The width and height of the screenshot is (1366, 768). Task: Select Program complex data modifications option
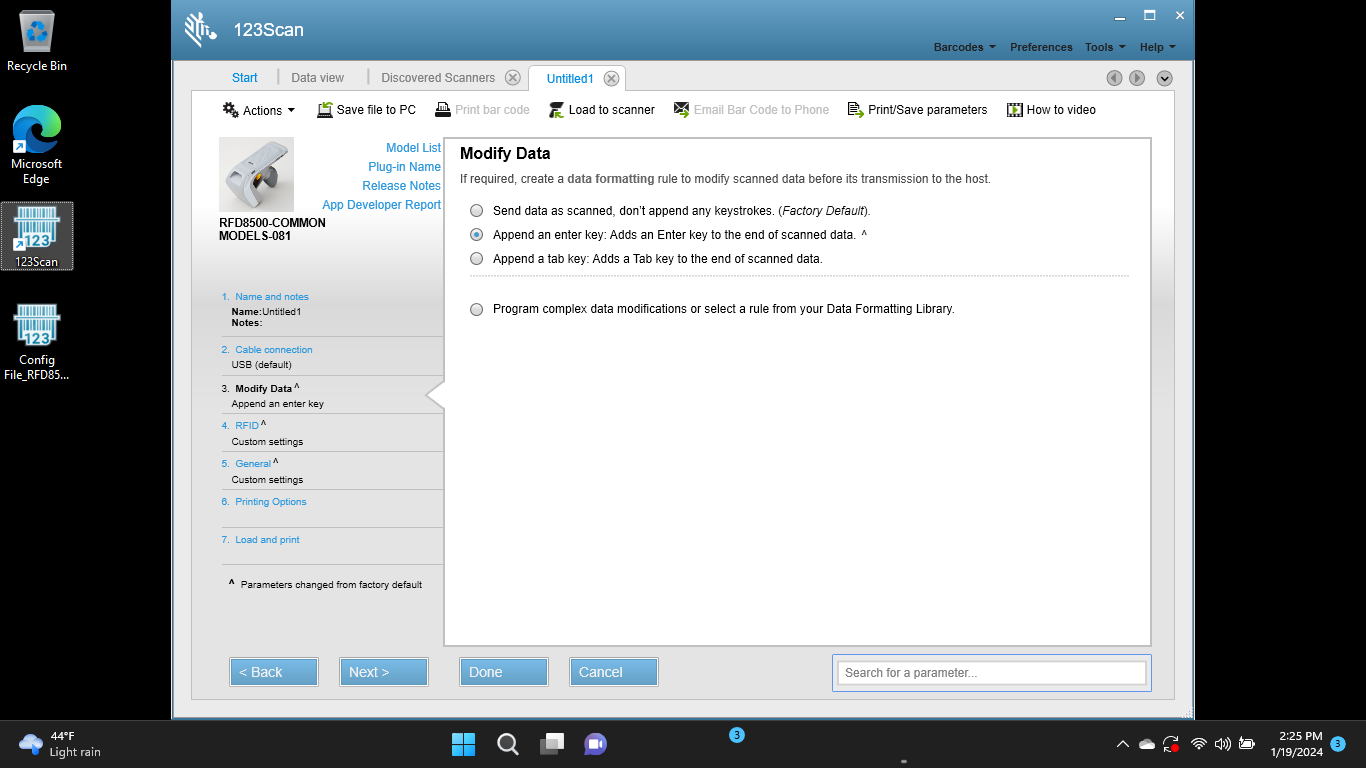tap(476, 310)
